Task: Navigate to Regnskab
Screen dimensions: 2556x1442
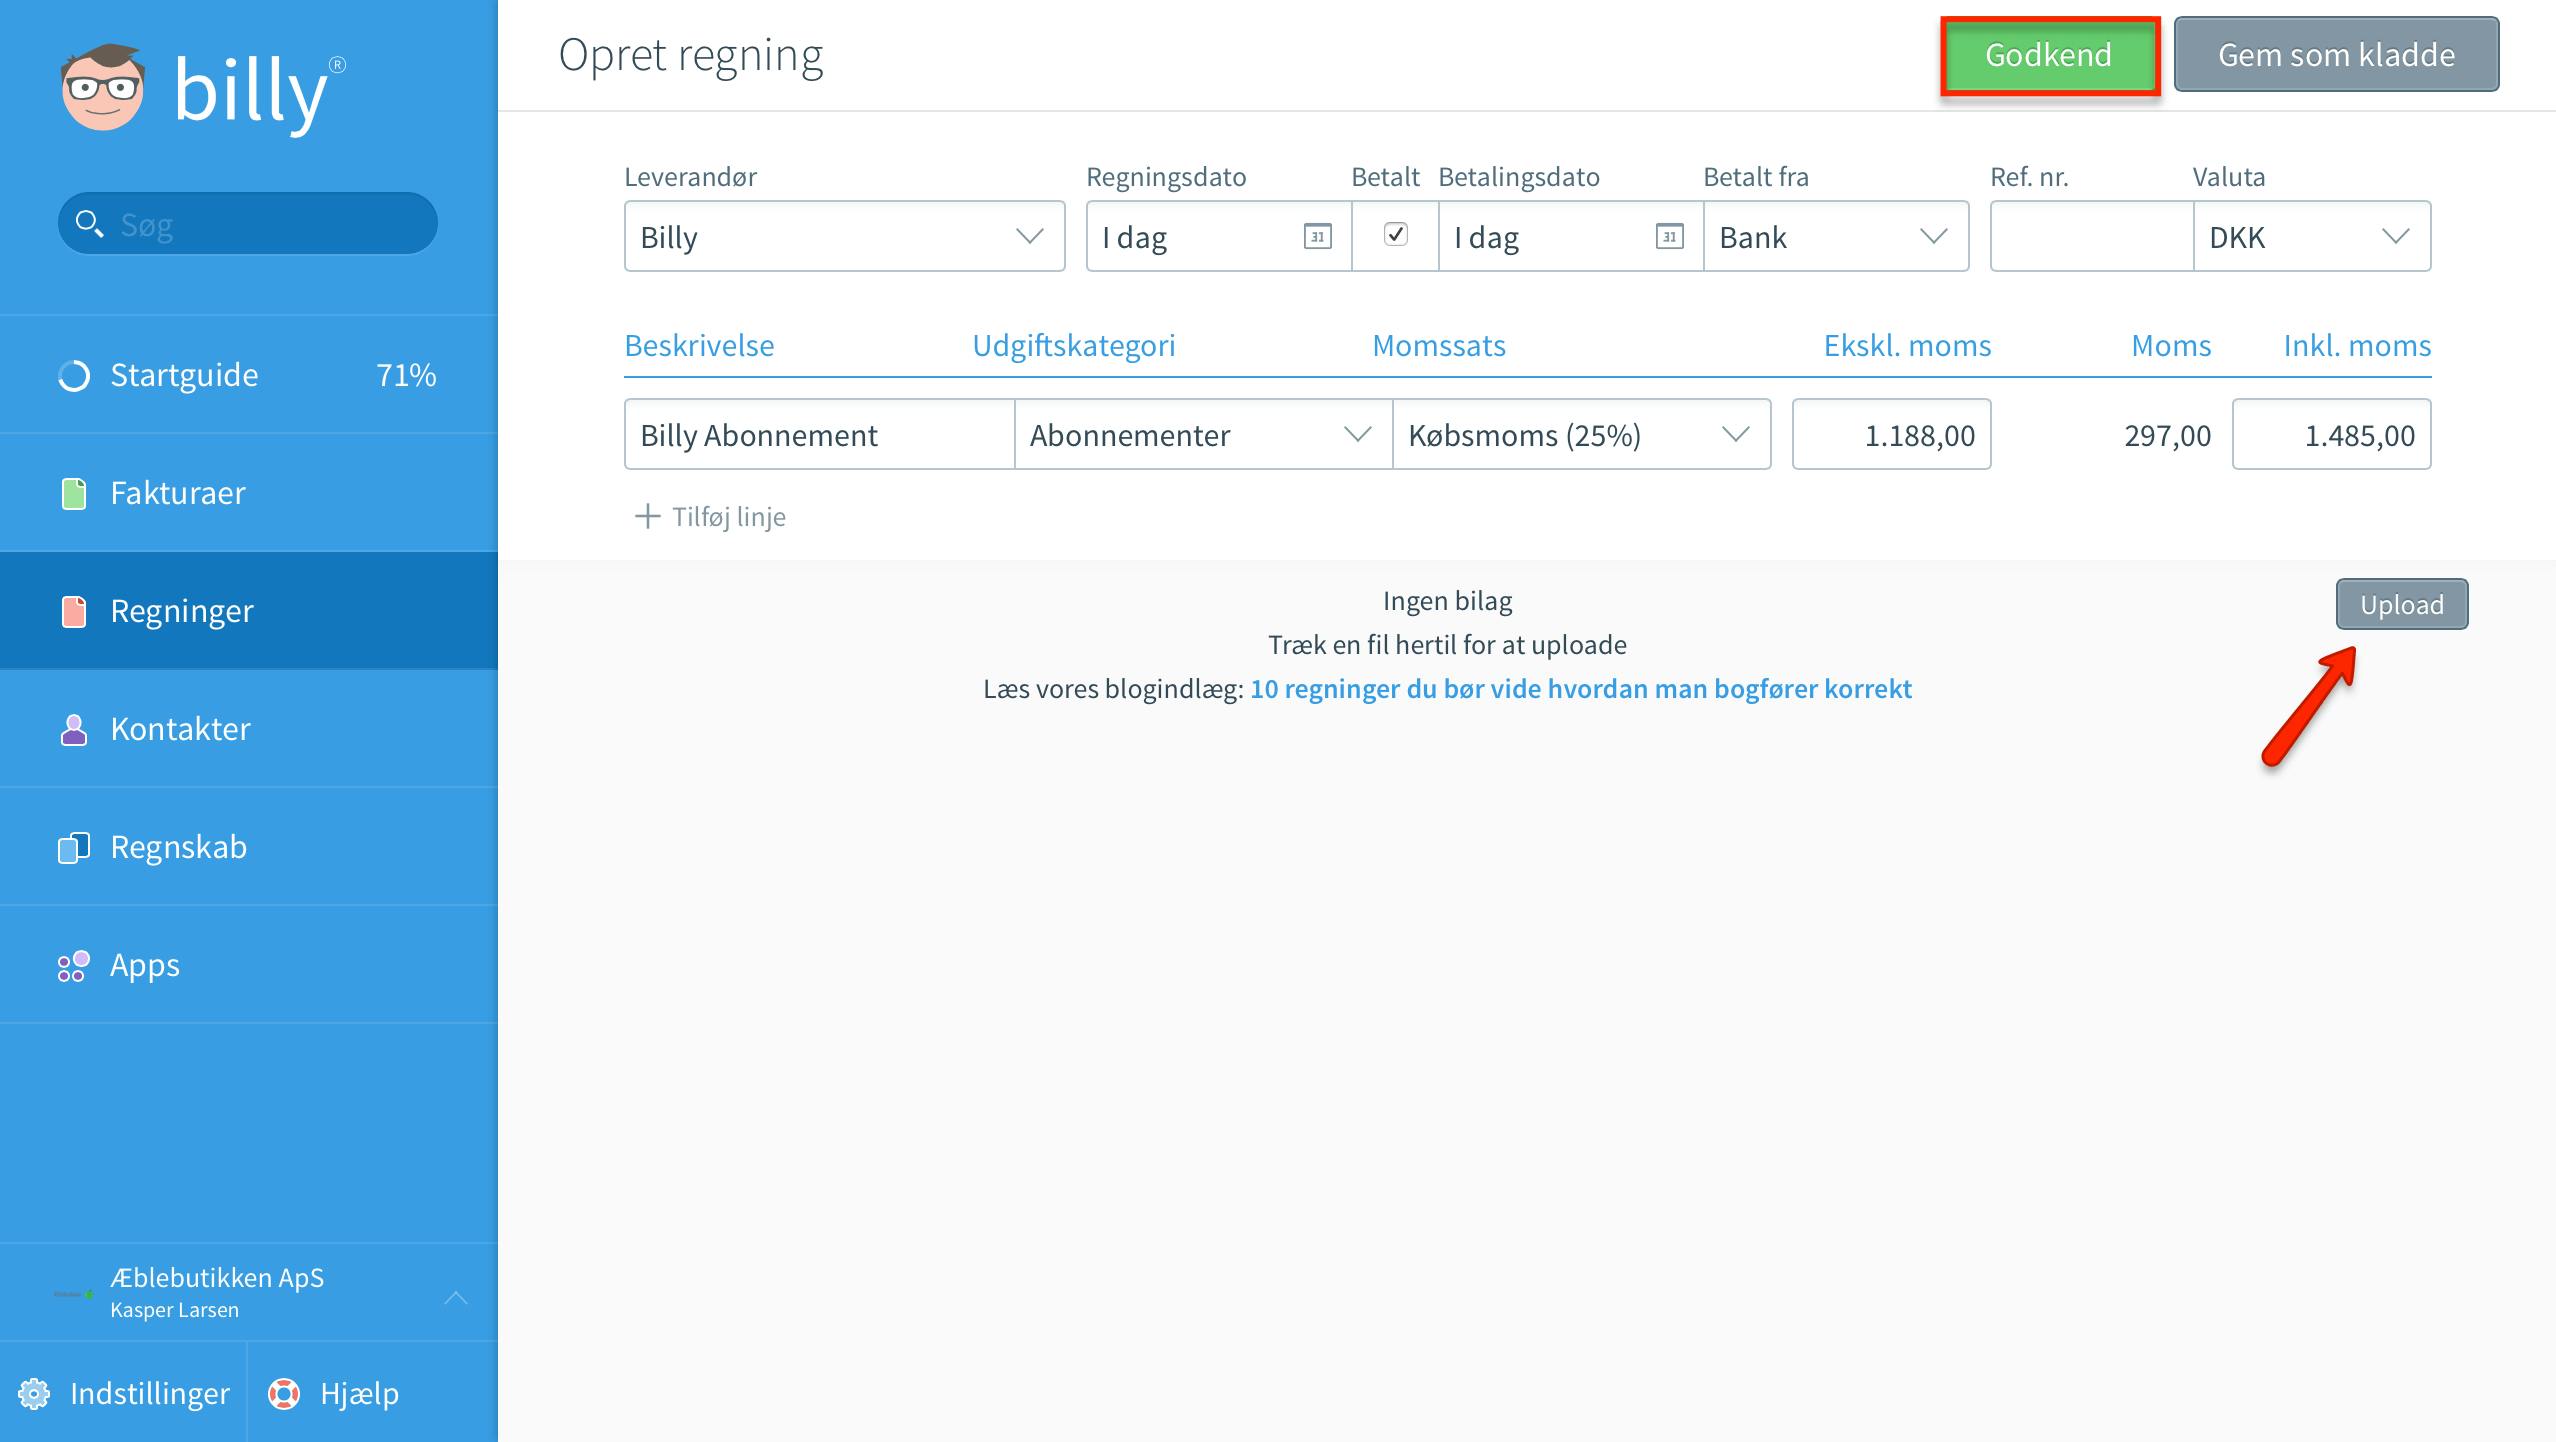Action: (249, 847)
